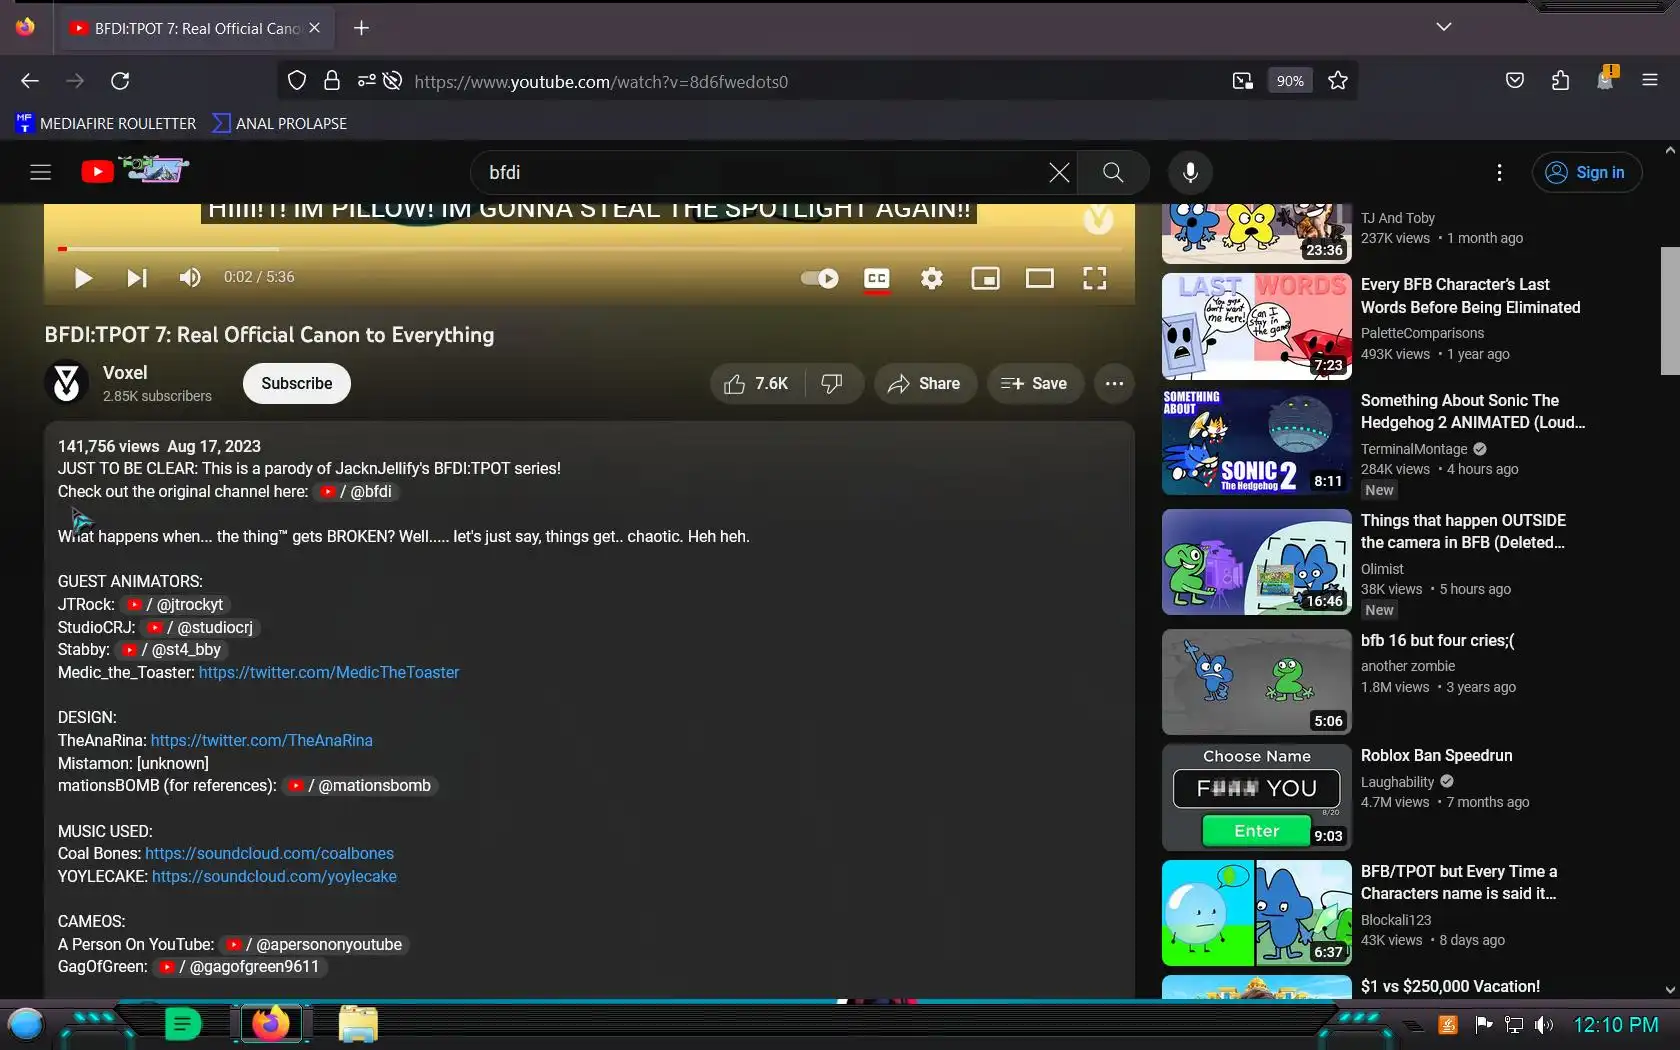Mute the video volume
Viewport: 1680px width, 1050px height.
190,278
